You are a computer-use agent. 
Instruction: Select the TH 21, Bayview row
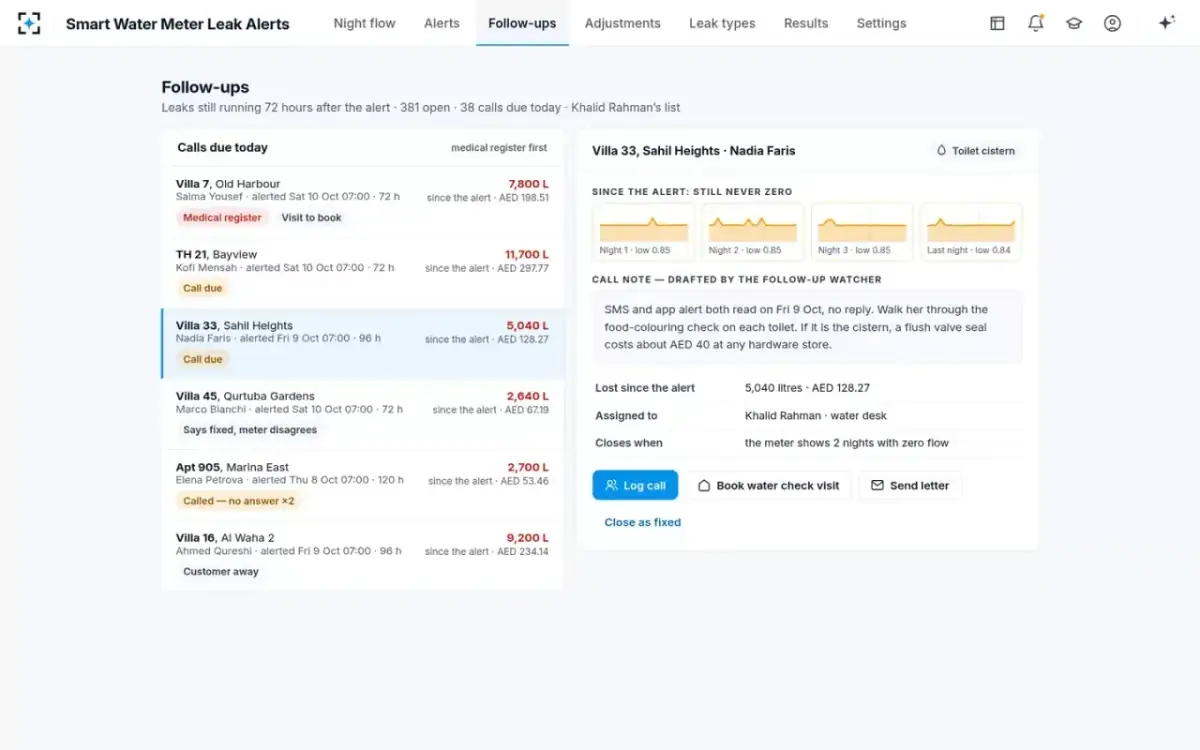click(x=362, y=273)
